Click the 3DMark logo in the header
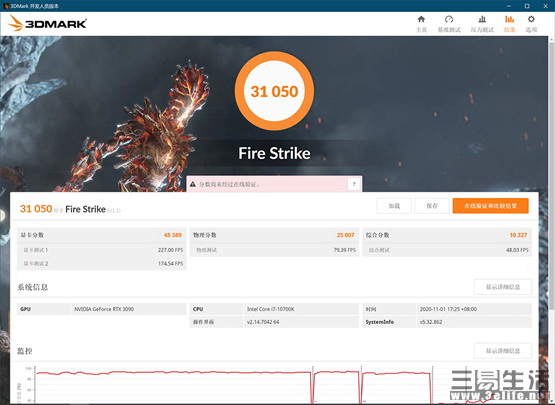Screen dimensions: 555x405 (x=47, y=23)
